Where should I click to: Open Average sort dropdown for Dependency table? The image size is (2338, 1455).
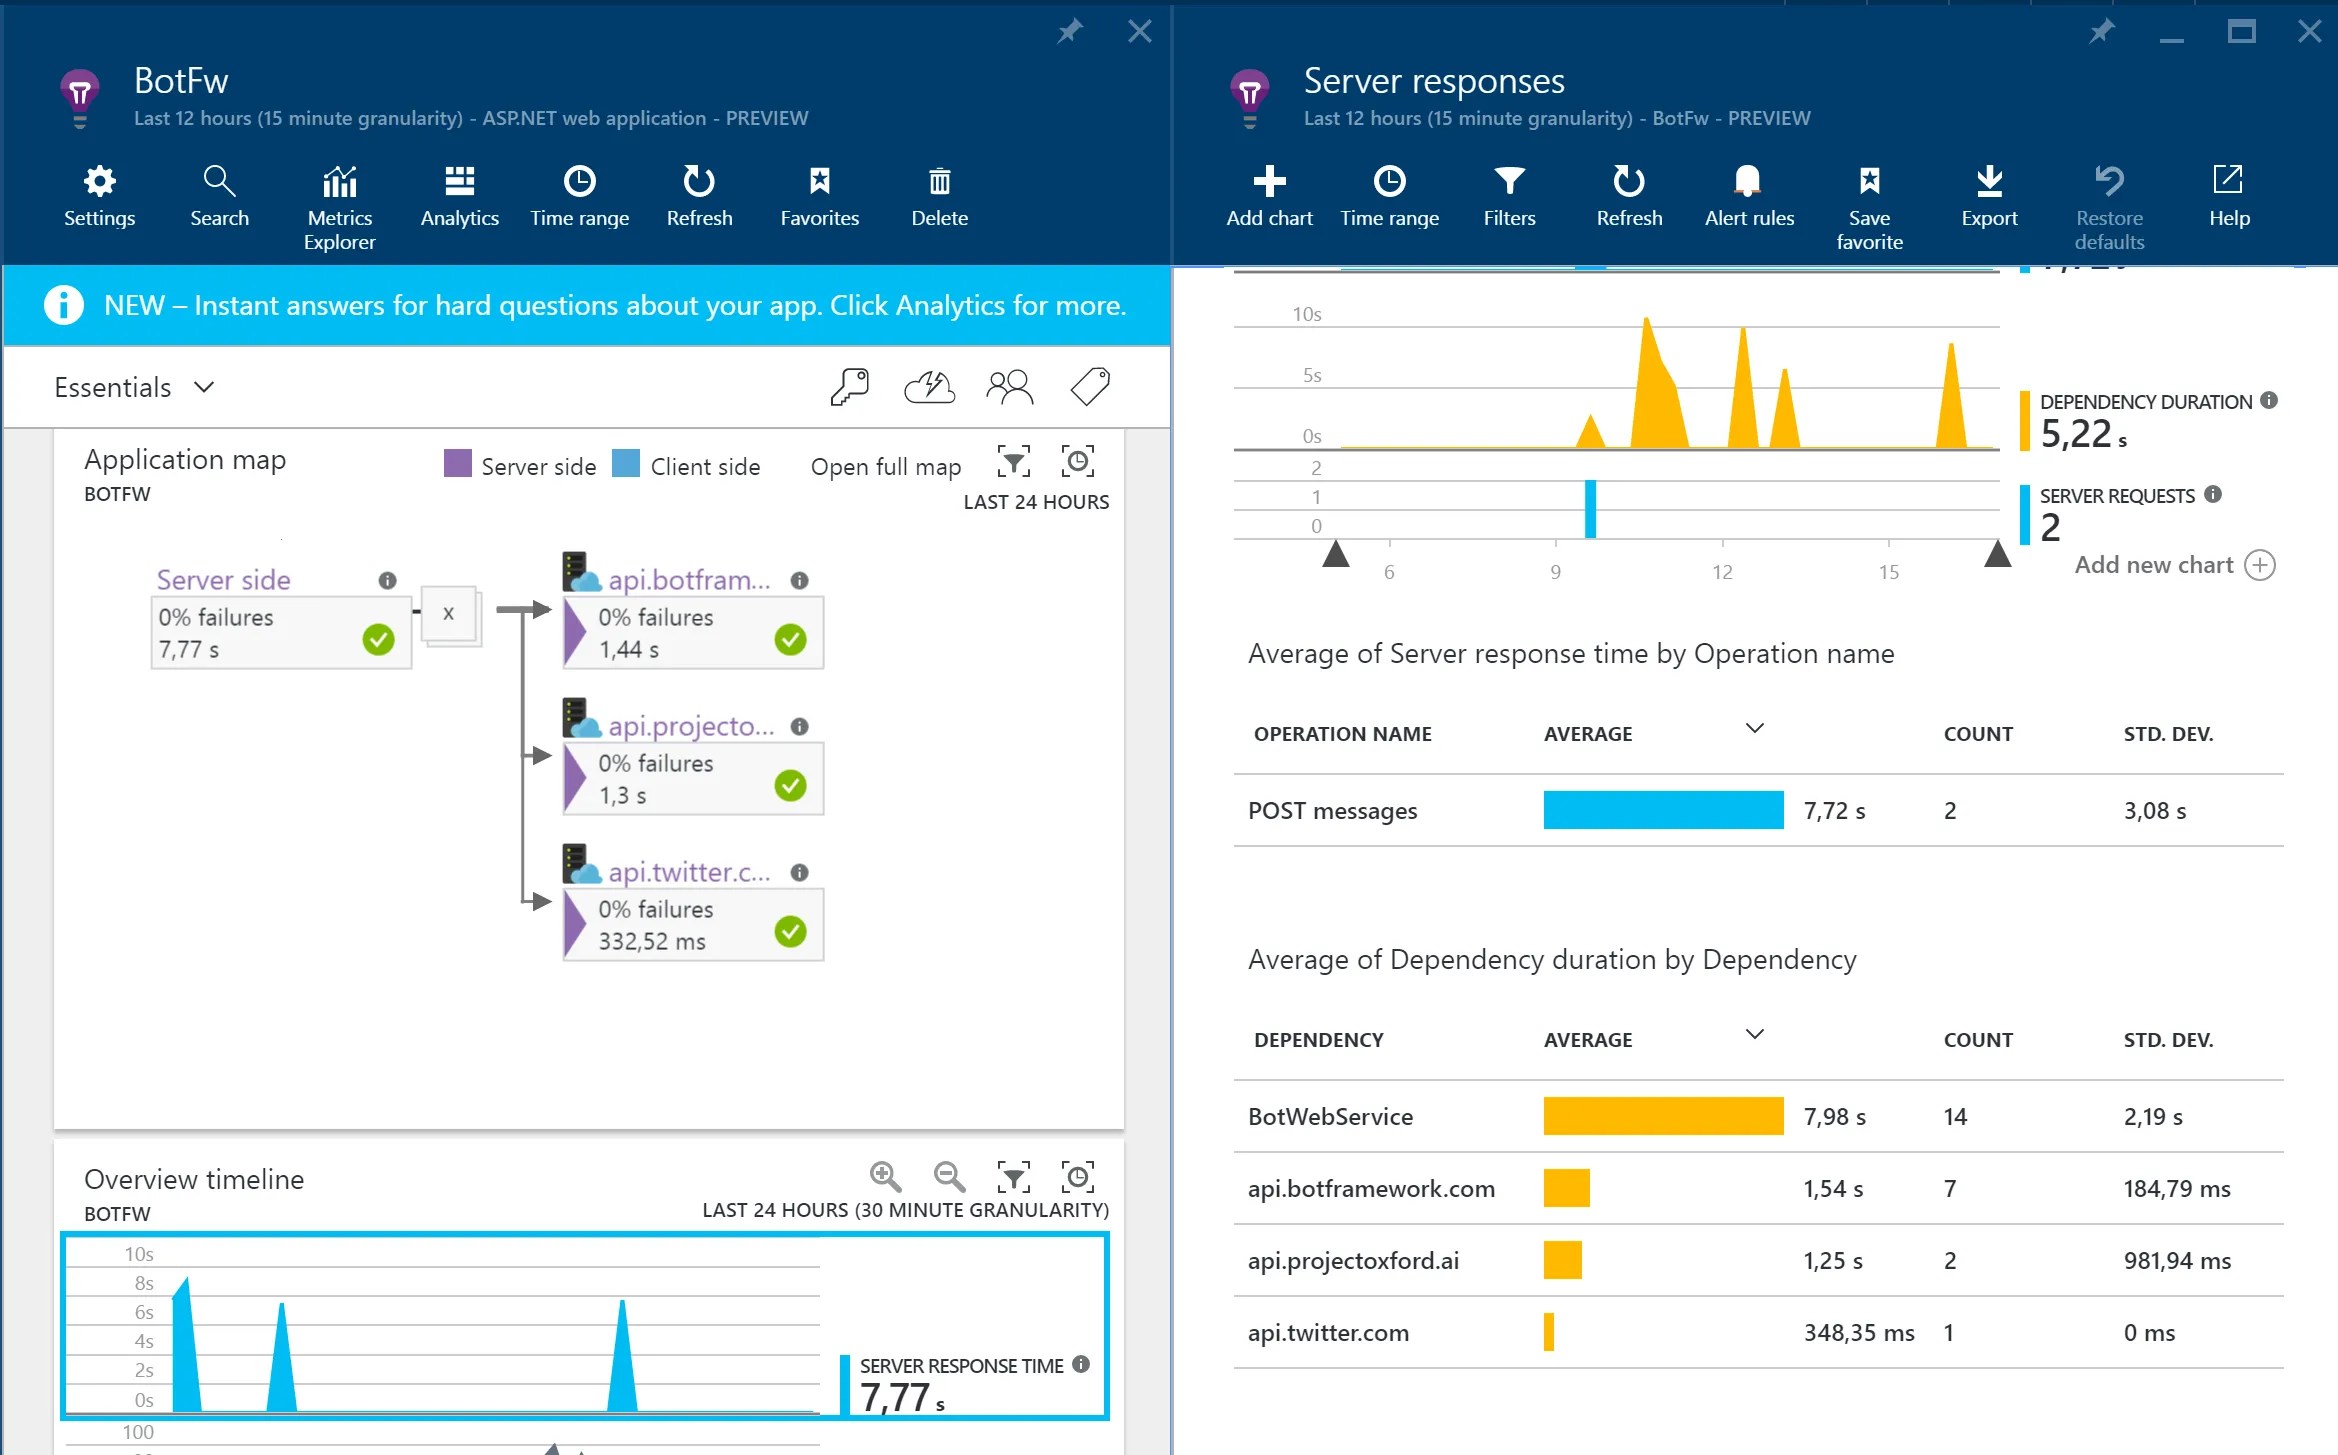click(1754, 1034)
